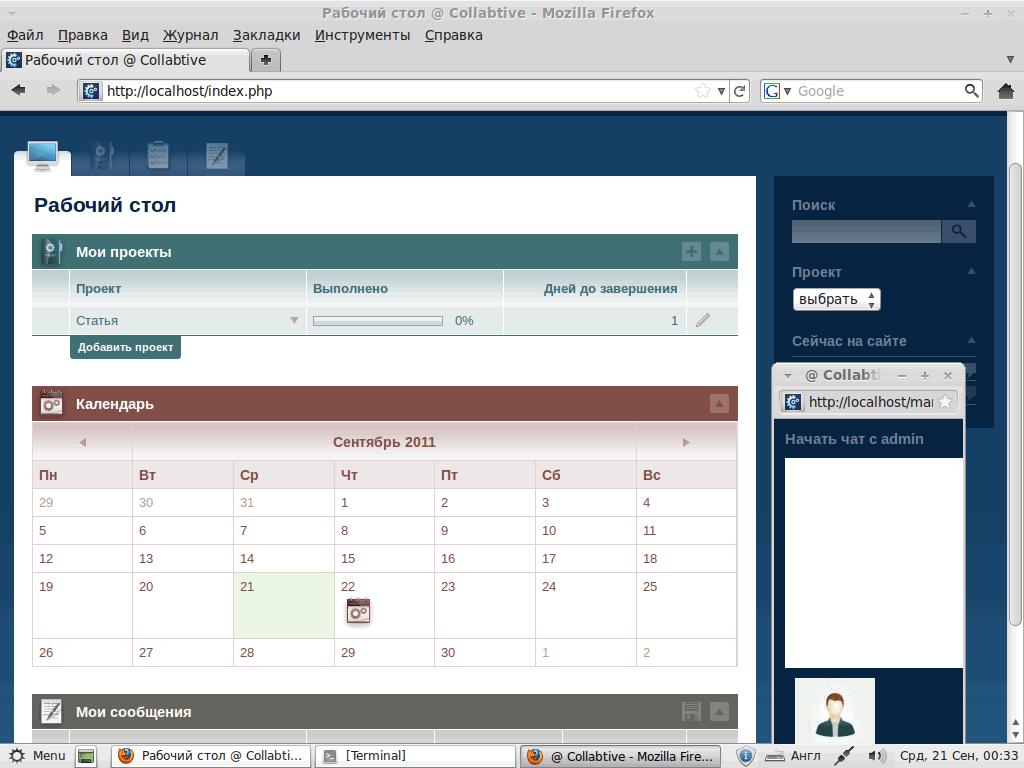Image resolution: width=1024 pixels, height=768 pixels.
Task: Open the Desktop monitor tab icon
Action: tap(42, 157)
